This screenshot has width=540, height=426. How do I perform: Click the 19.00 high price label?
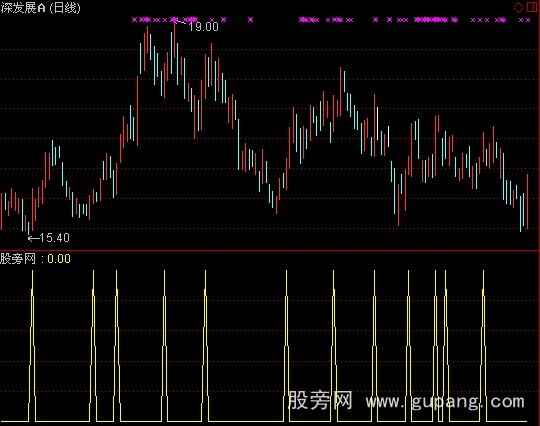203,27
